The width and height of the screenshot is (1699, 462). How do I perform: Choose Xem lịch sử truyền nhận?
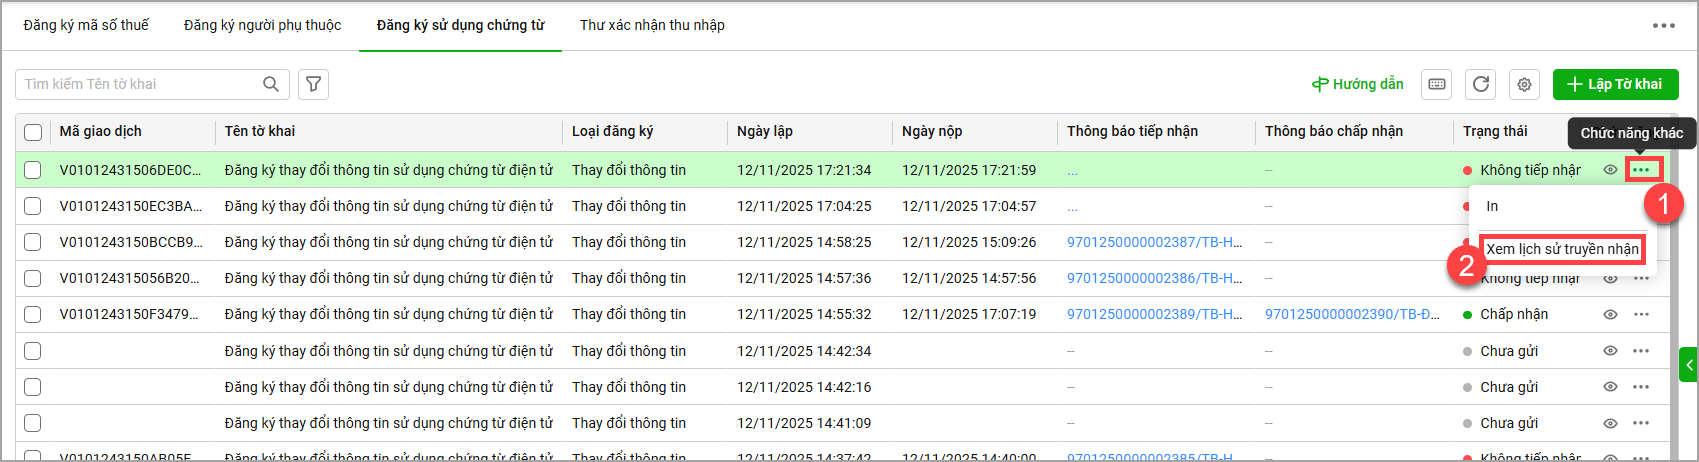[x=1562, y=249]
